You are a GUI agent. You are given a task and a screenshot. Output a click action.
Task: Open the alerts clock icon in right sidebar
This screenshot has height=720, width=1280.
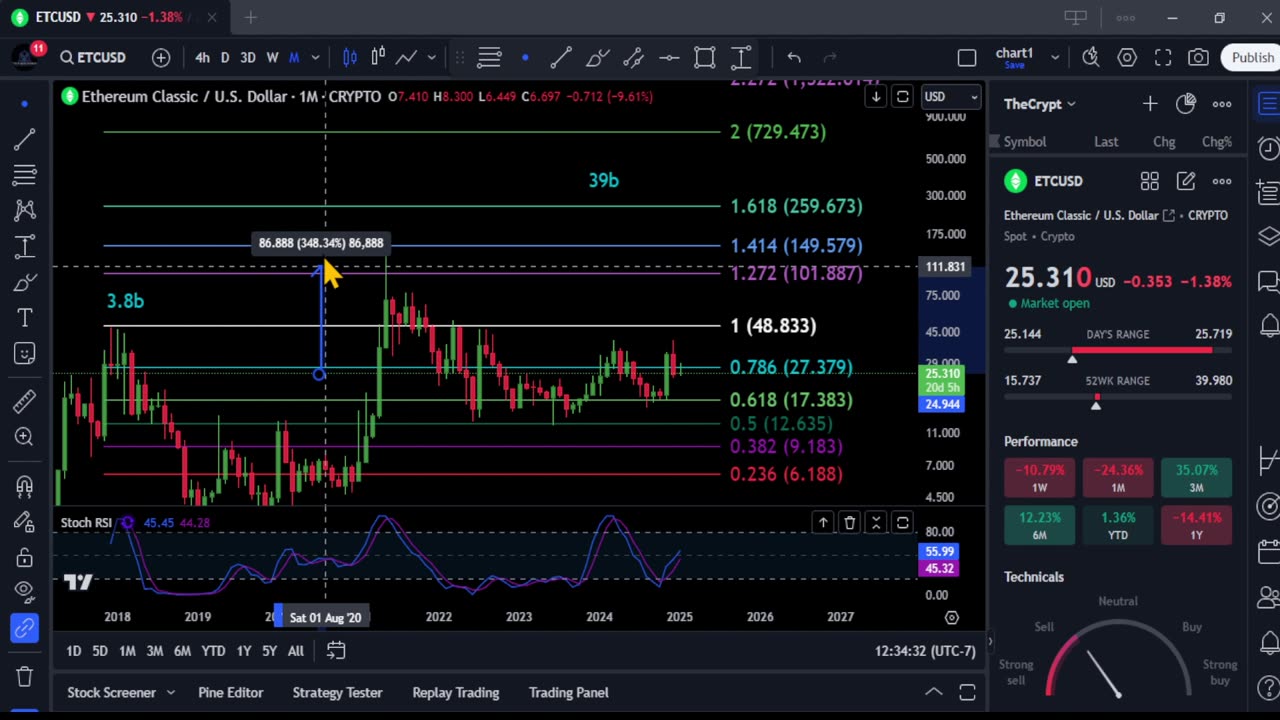1268,148
